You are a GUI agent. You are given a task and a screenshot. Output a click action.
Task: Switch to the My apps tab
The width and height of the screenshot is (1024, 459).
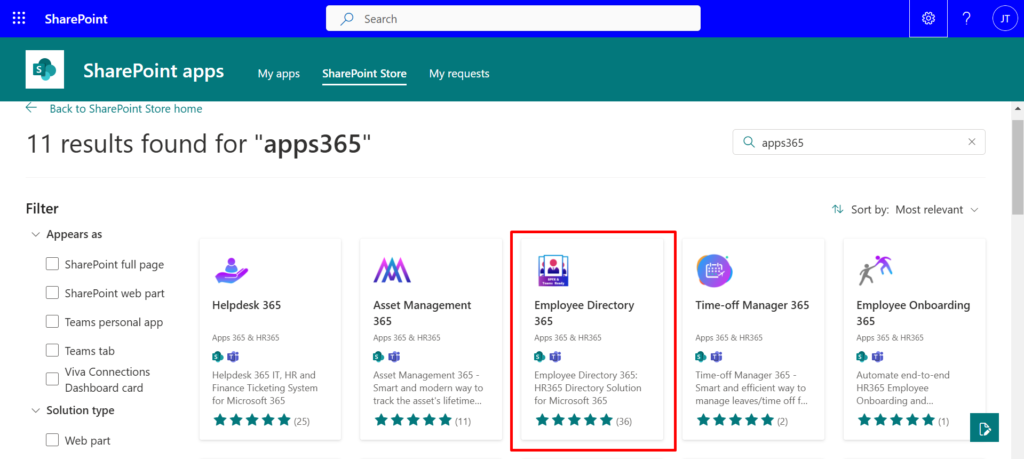point(279,74)
